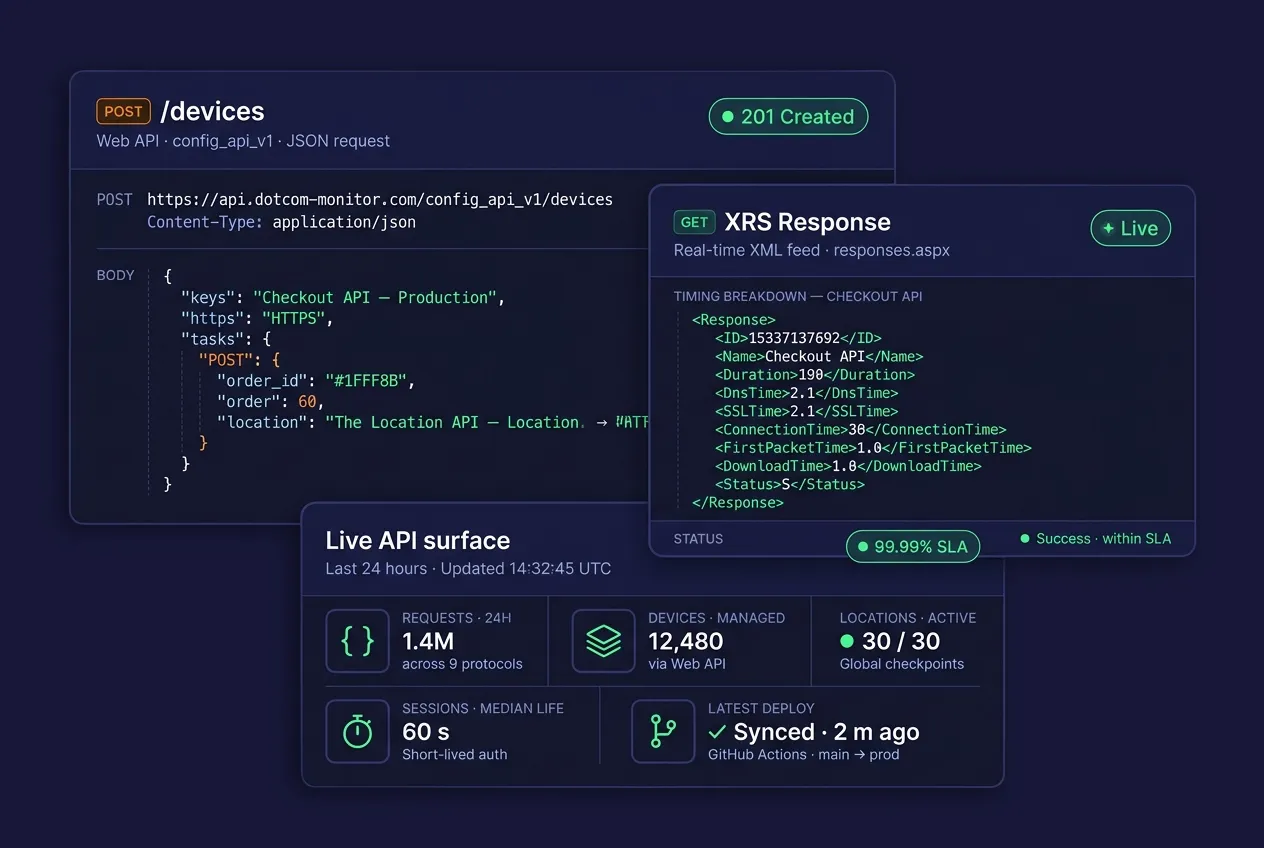Click the 201 Created status badge

click(788, 117)
